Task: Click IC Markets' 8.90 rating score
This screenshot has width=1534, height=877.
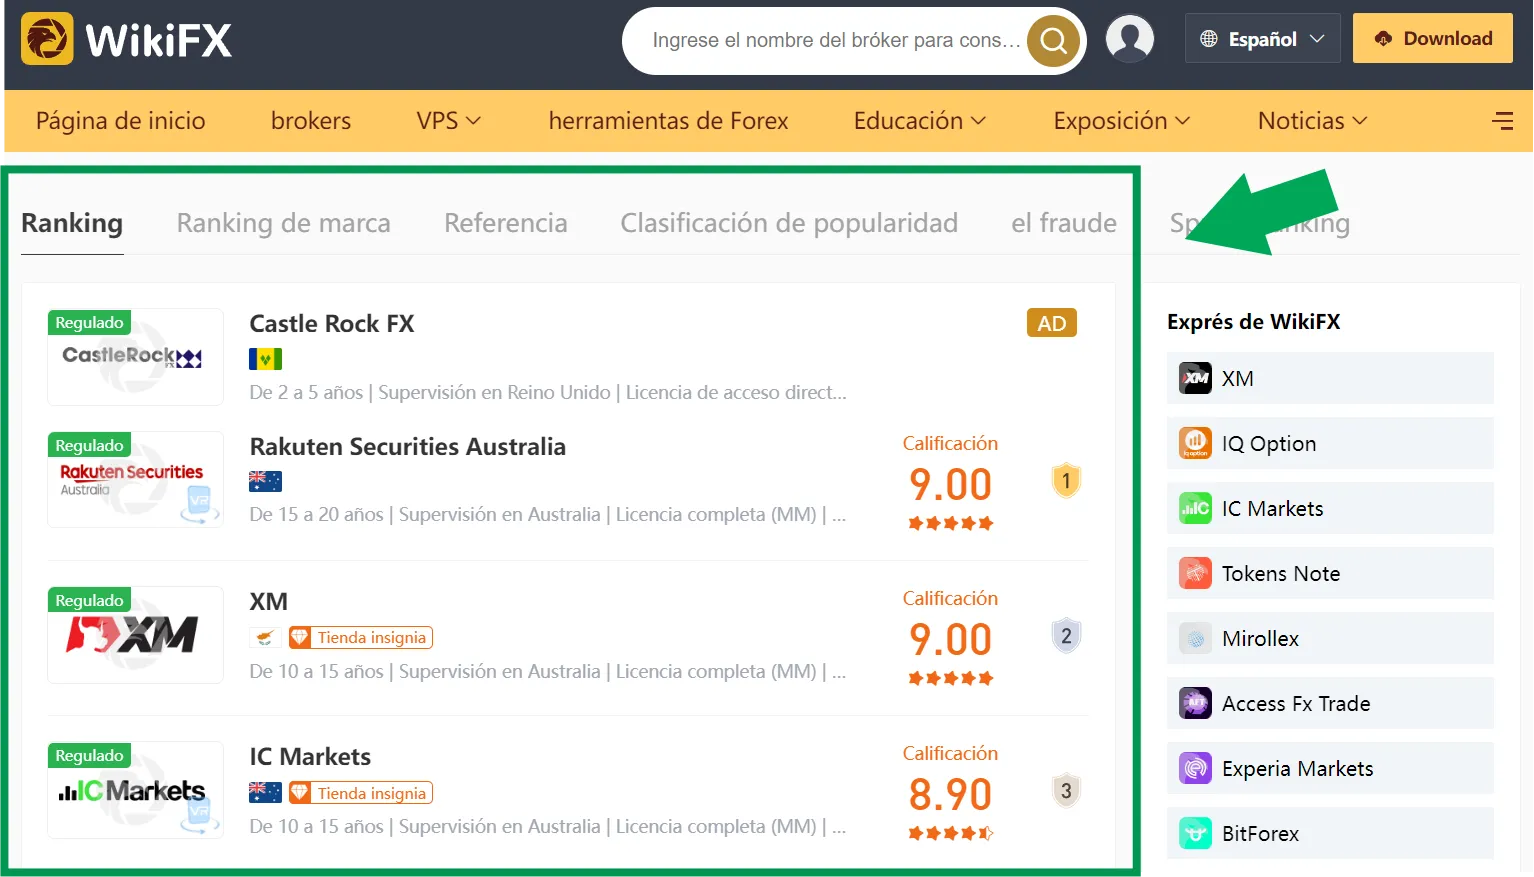Action: pyautogui.click(x=950, y=795)
